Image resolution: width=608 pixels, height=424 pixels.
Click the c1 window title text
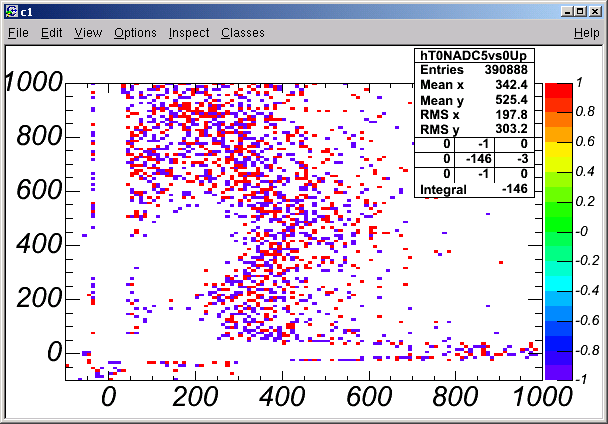pos(26,12)
